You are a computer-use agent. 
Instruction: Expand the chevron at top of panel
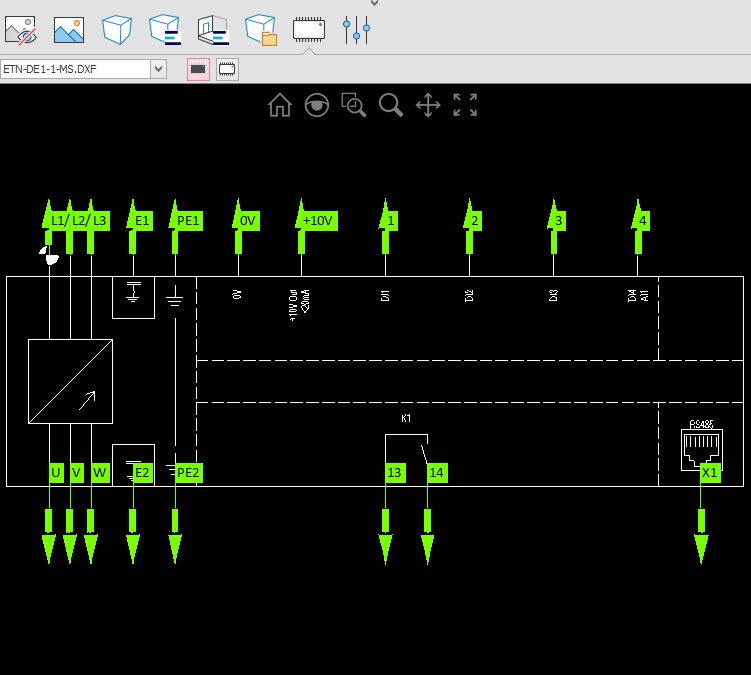coord(374,4)
